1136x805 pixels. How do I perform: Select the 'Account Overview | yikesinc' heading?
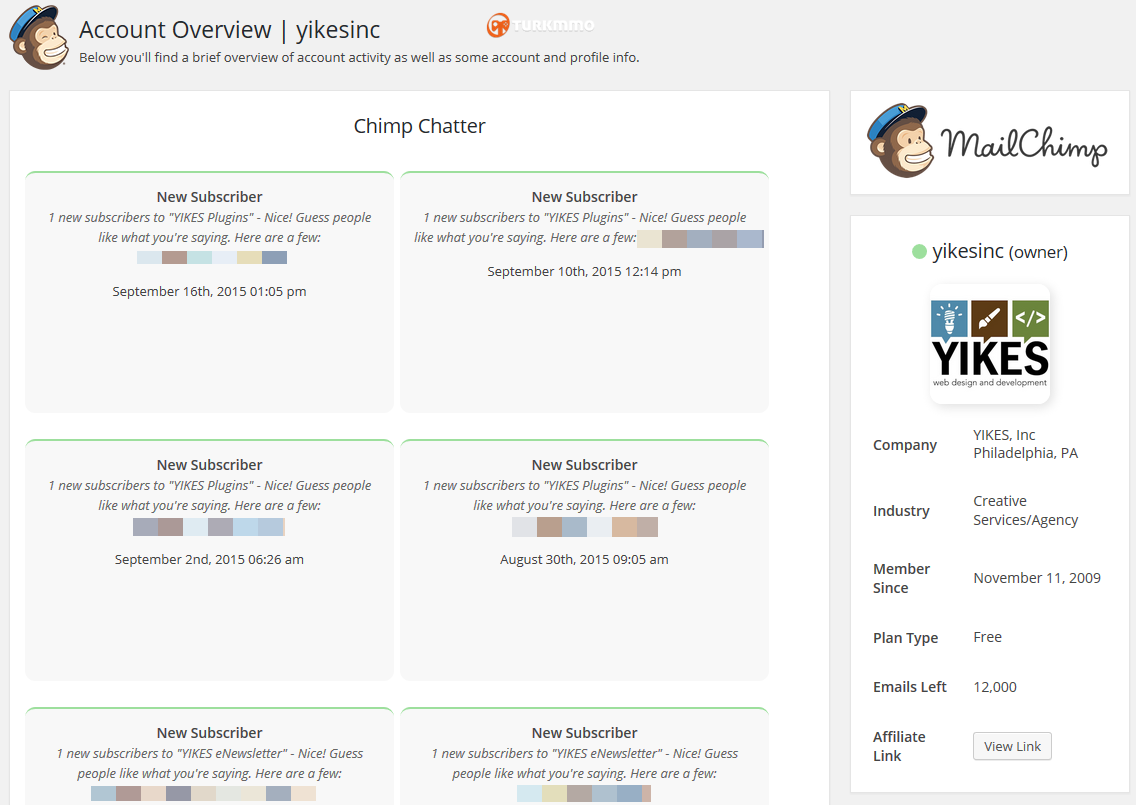click(230, 30)
